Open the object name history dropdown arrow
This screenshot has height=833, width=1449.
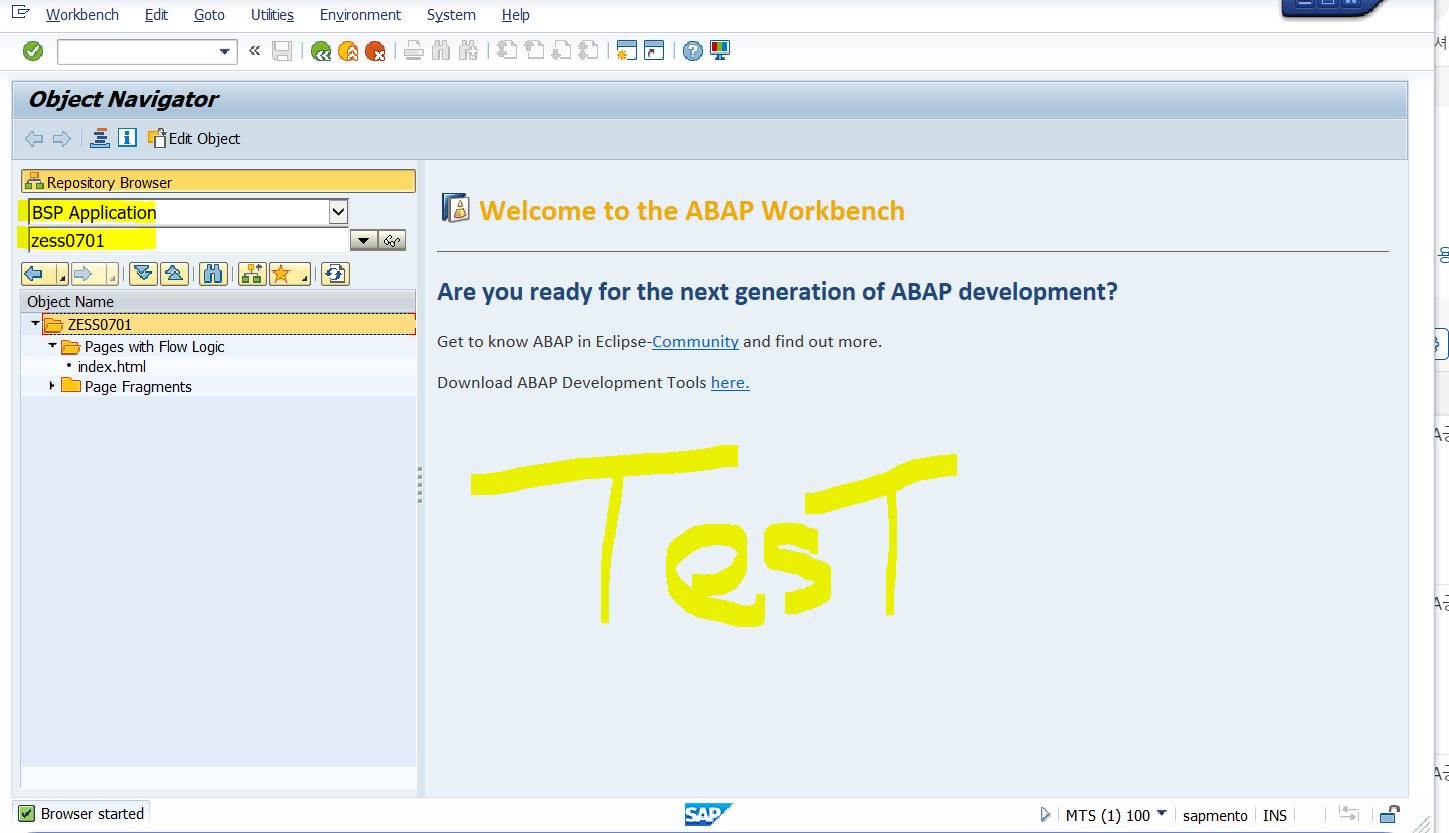tap(363, 241)
